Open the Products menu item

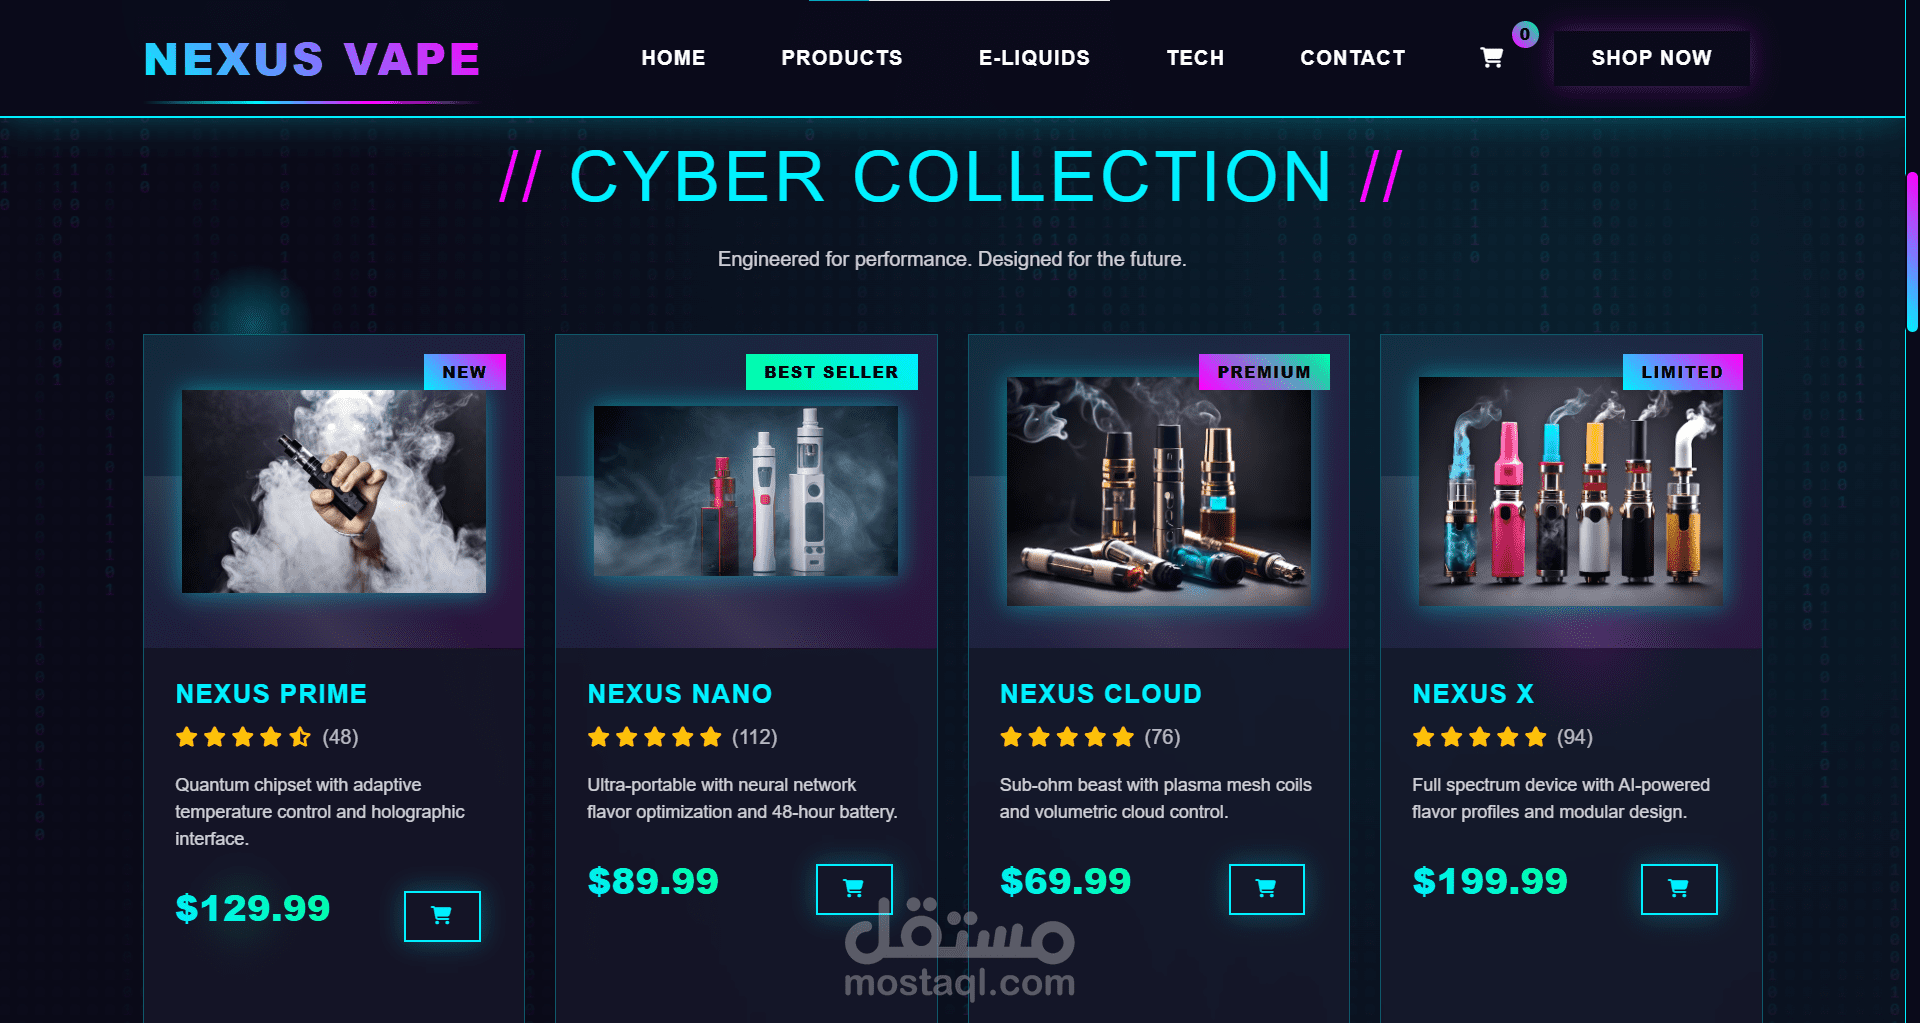(x=842, y=58)
